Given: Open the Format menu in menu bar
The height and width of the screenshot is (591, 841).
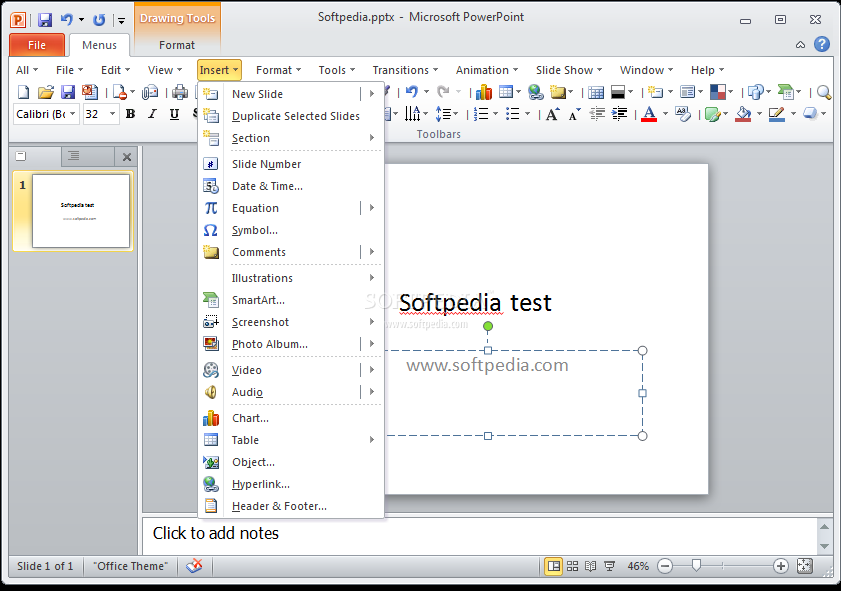Looking at the screenshot, I should [x=278, y=70].
